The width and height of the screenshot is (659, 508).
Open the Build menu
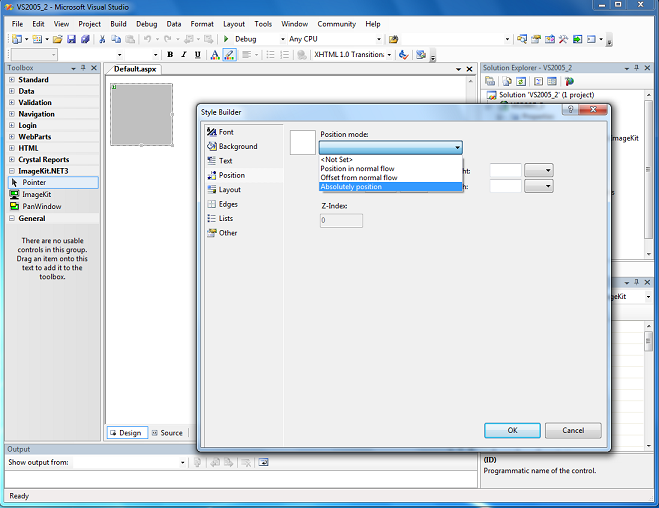tap(118, 24)
